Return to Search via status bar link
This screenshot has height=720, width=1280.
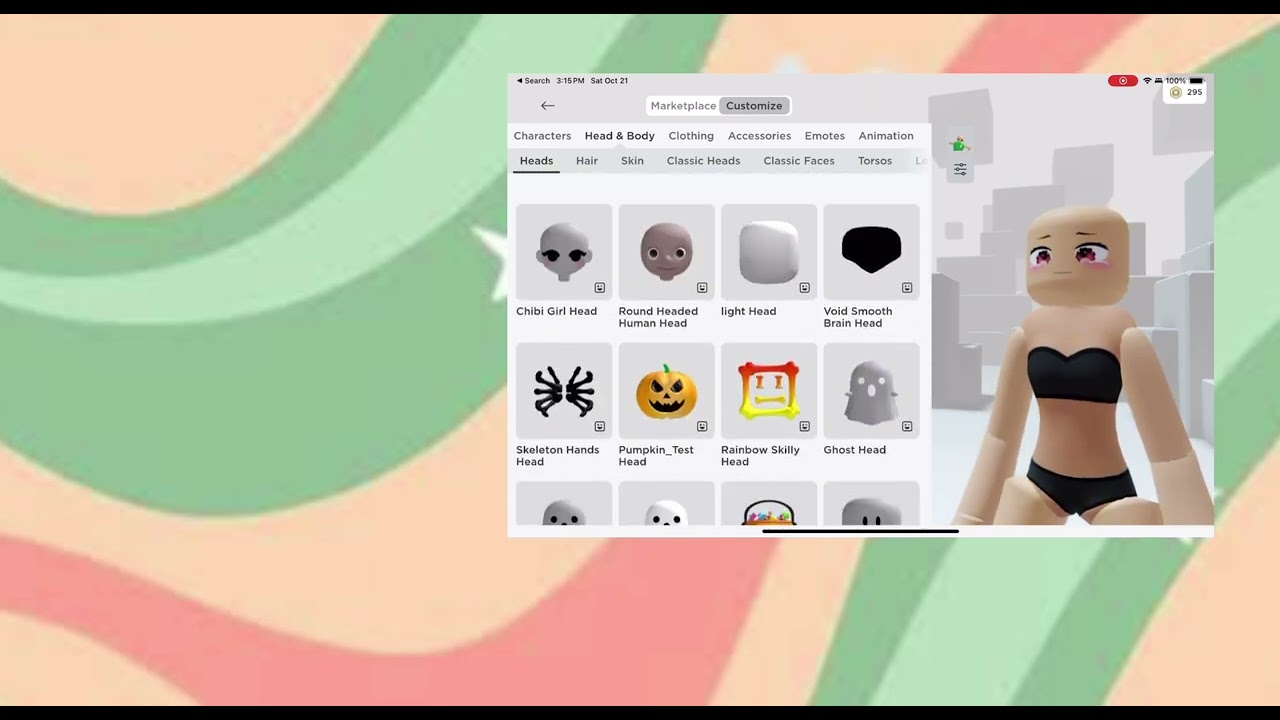point(533,81)
